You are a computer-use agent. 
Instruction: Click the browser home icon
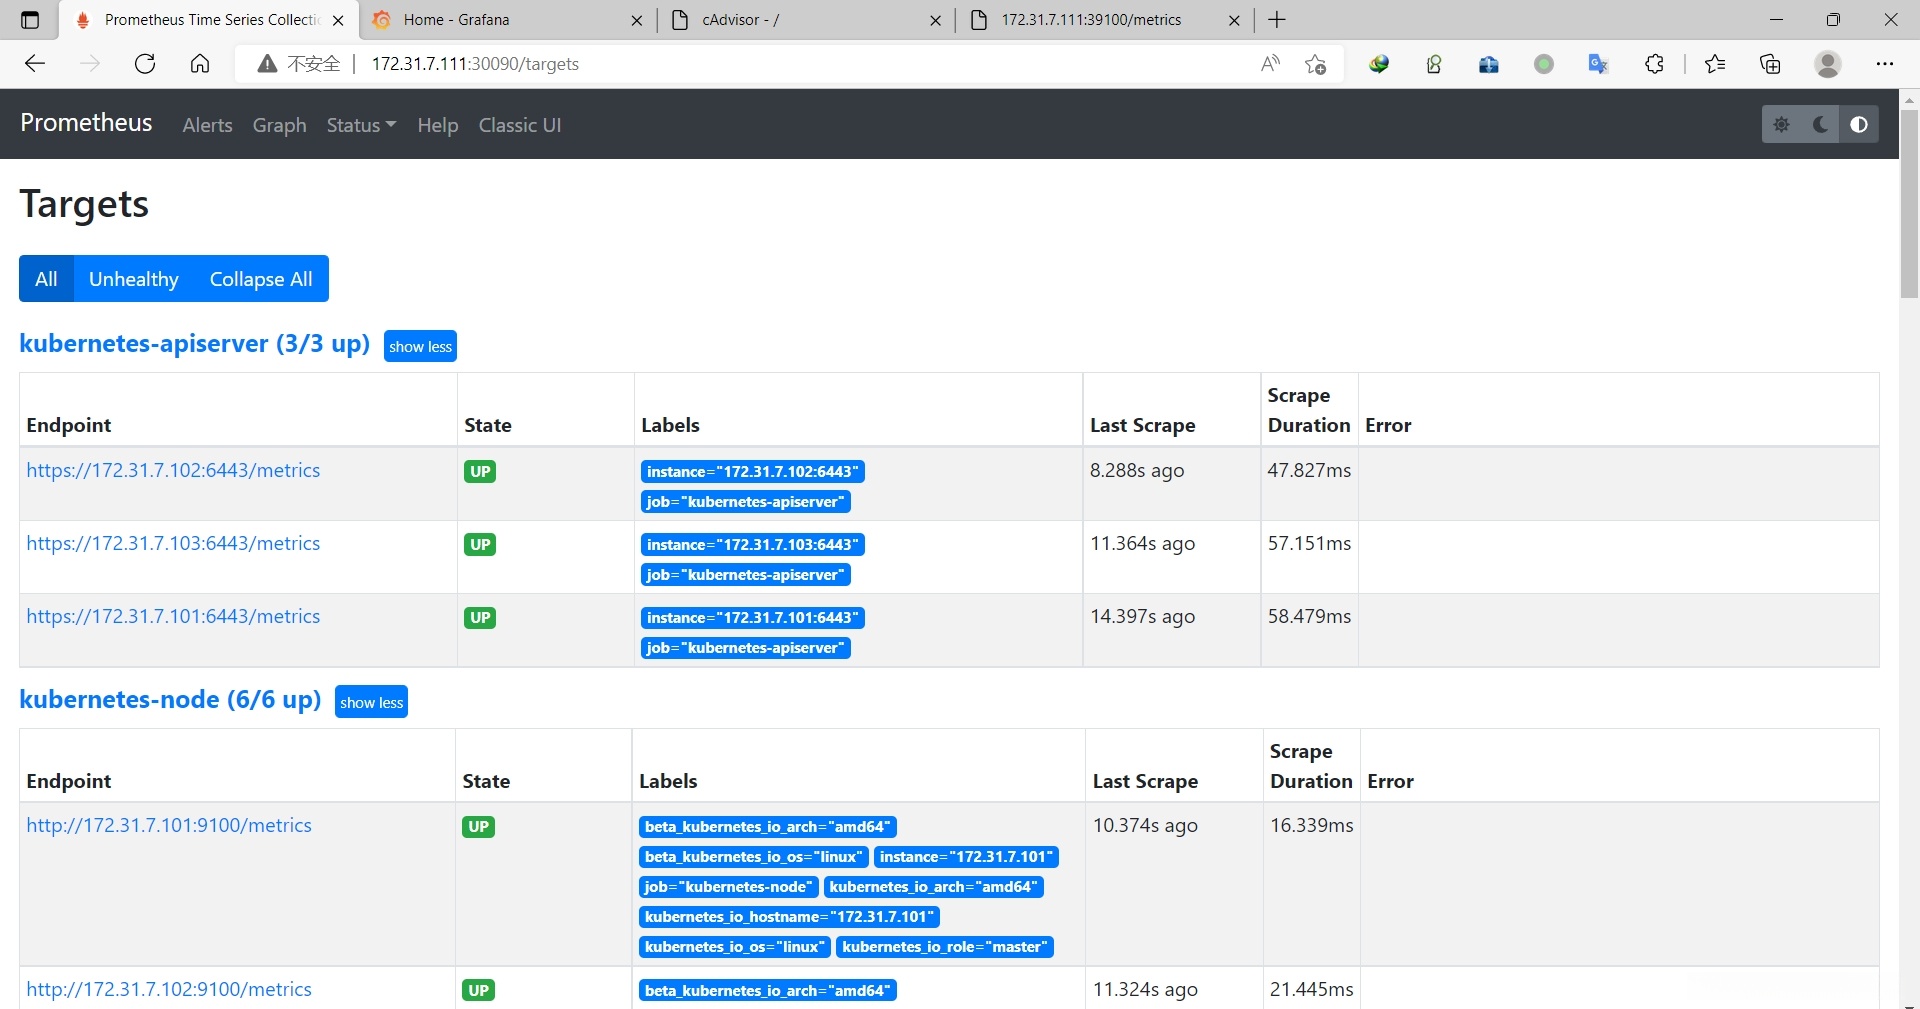(200, 64)
